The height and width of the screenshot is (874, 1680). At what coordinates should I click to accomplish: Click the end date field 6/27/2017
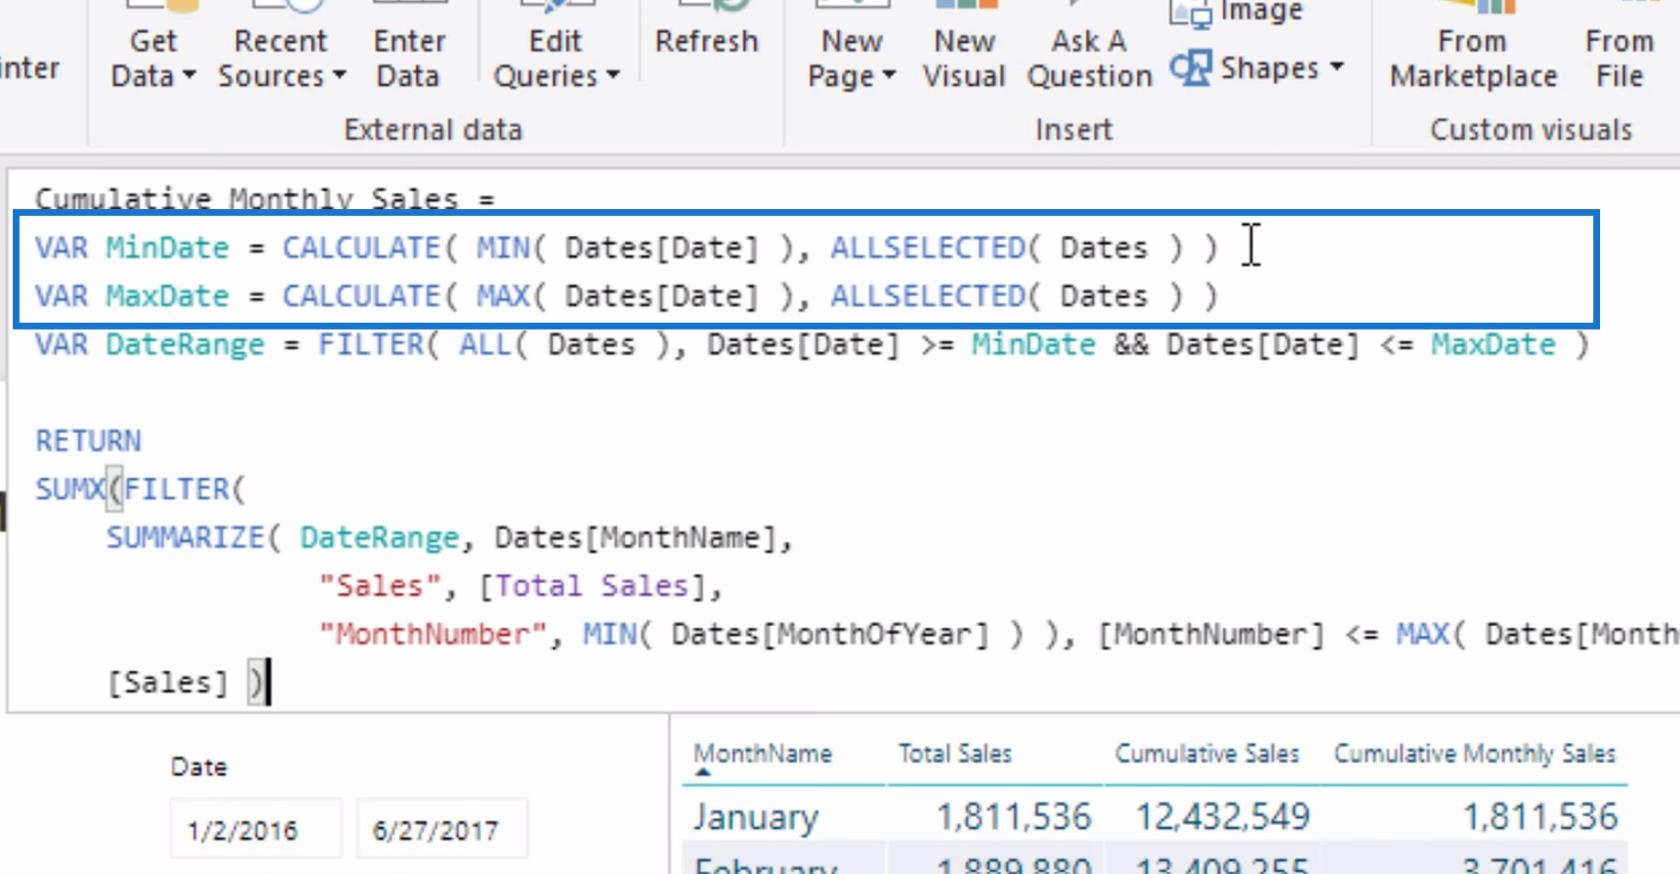tap(442, 829)
